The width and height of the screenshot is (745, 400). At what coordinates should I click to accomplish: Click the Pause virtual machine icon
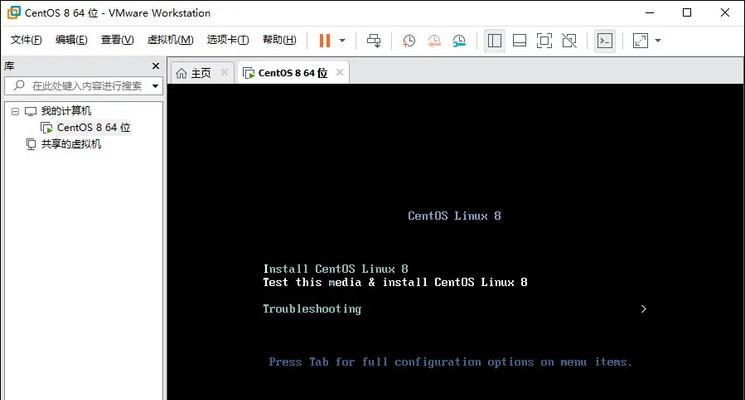click(325, 40)
